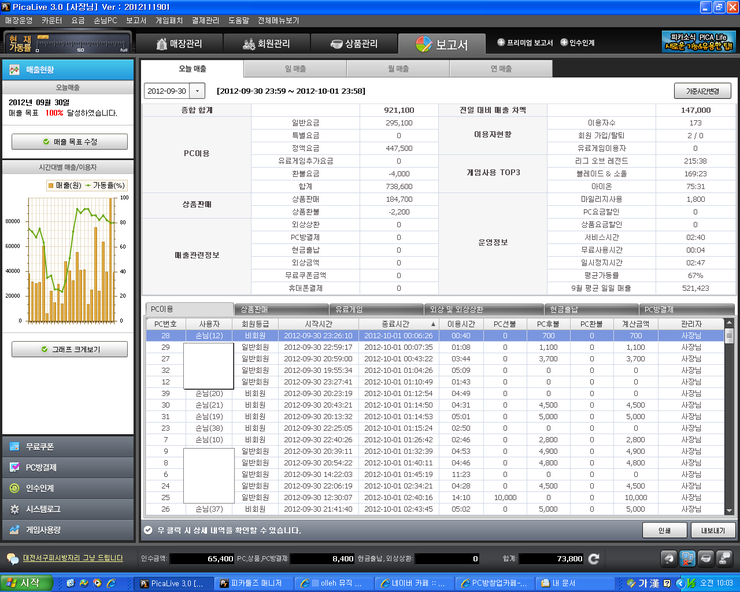Image resolution: width=740 pixels, height=592 pixels.
Task: Open the 무료쿠폰 sidebar item
Action: [x=68, y=446]
